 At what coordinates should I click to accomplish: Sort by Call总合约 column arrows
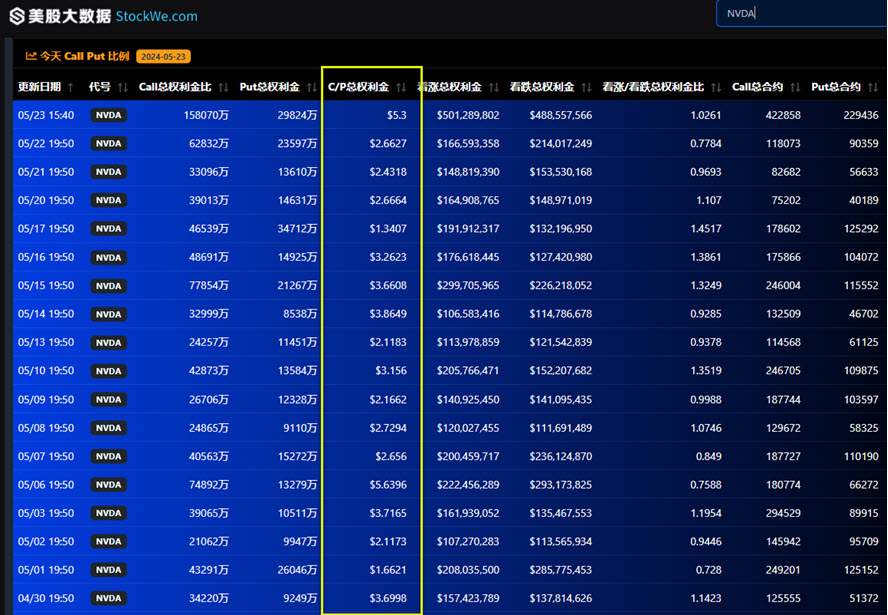(x=796, y=87)
